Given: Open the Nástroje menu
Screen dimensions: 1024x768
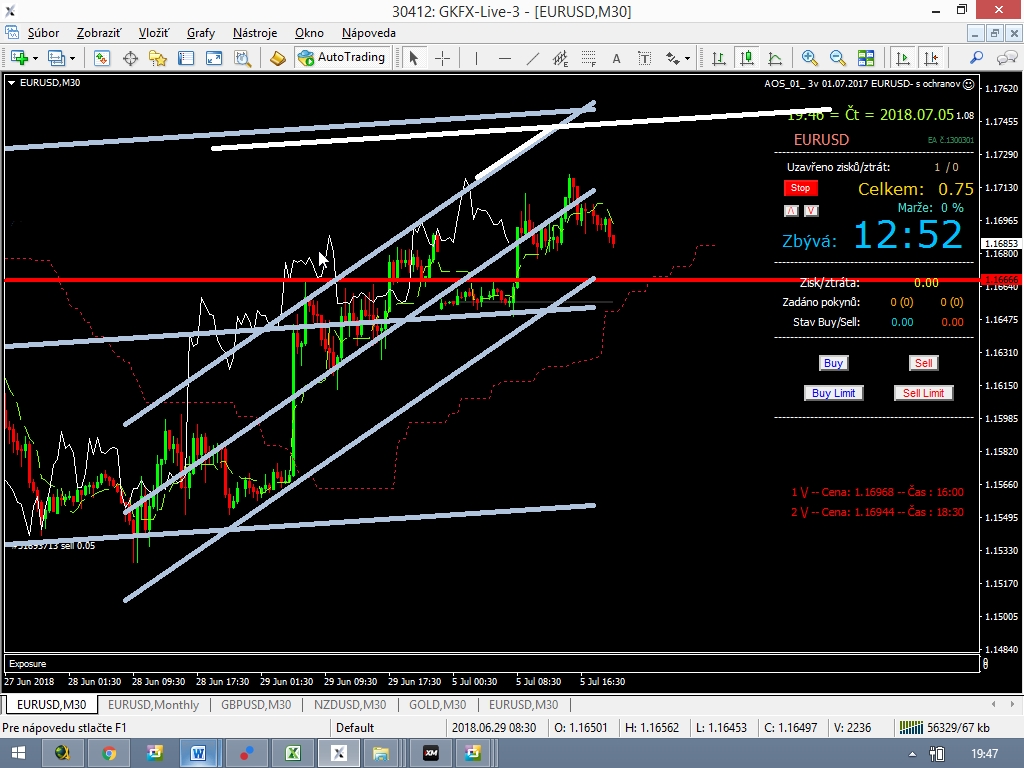Looking at the screenshot, I should (x=255, y=33).
